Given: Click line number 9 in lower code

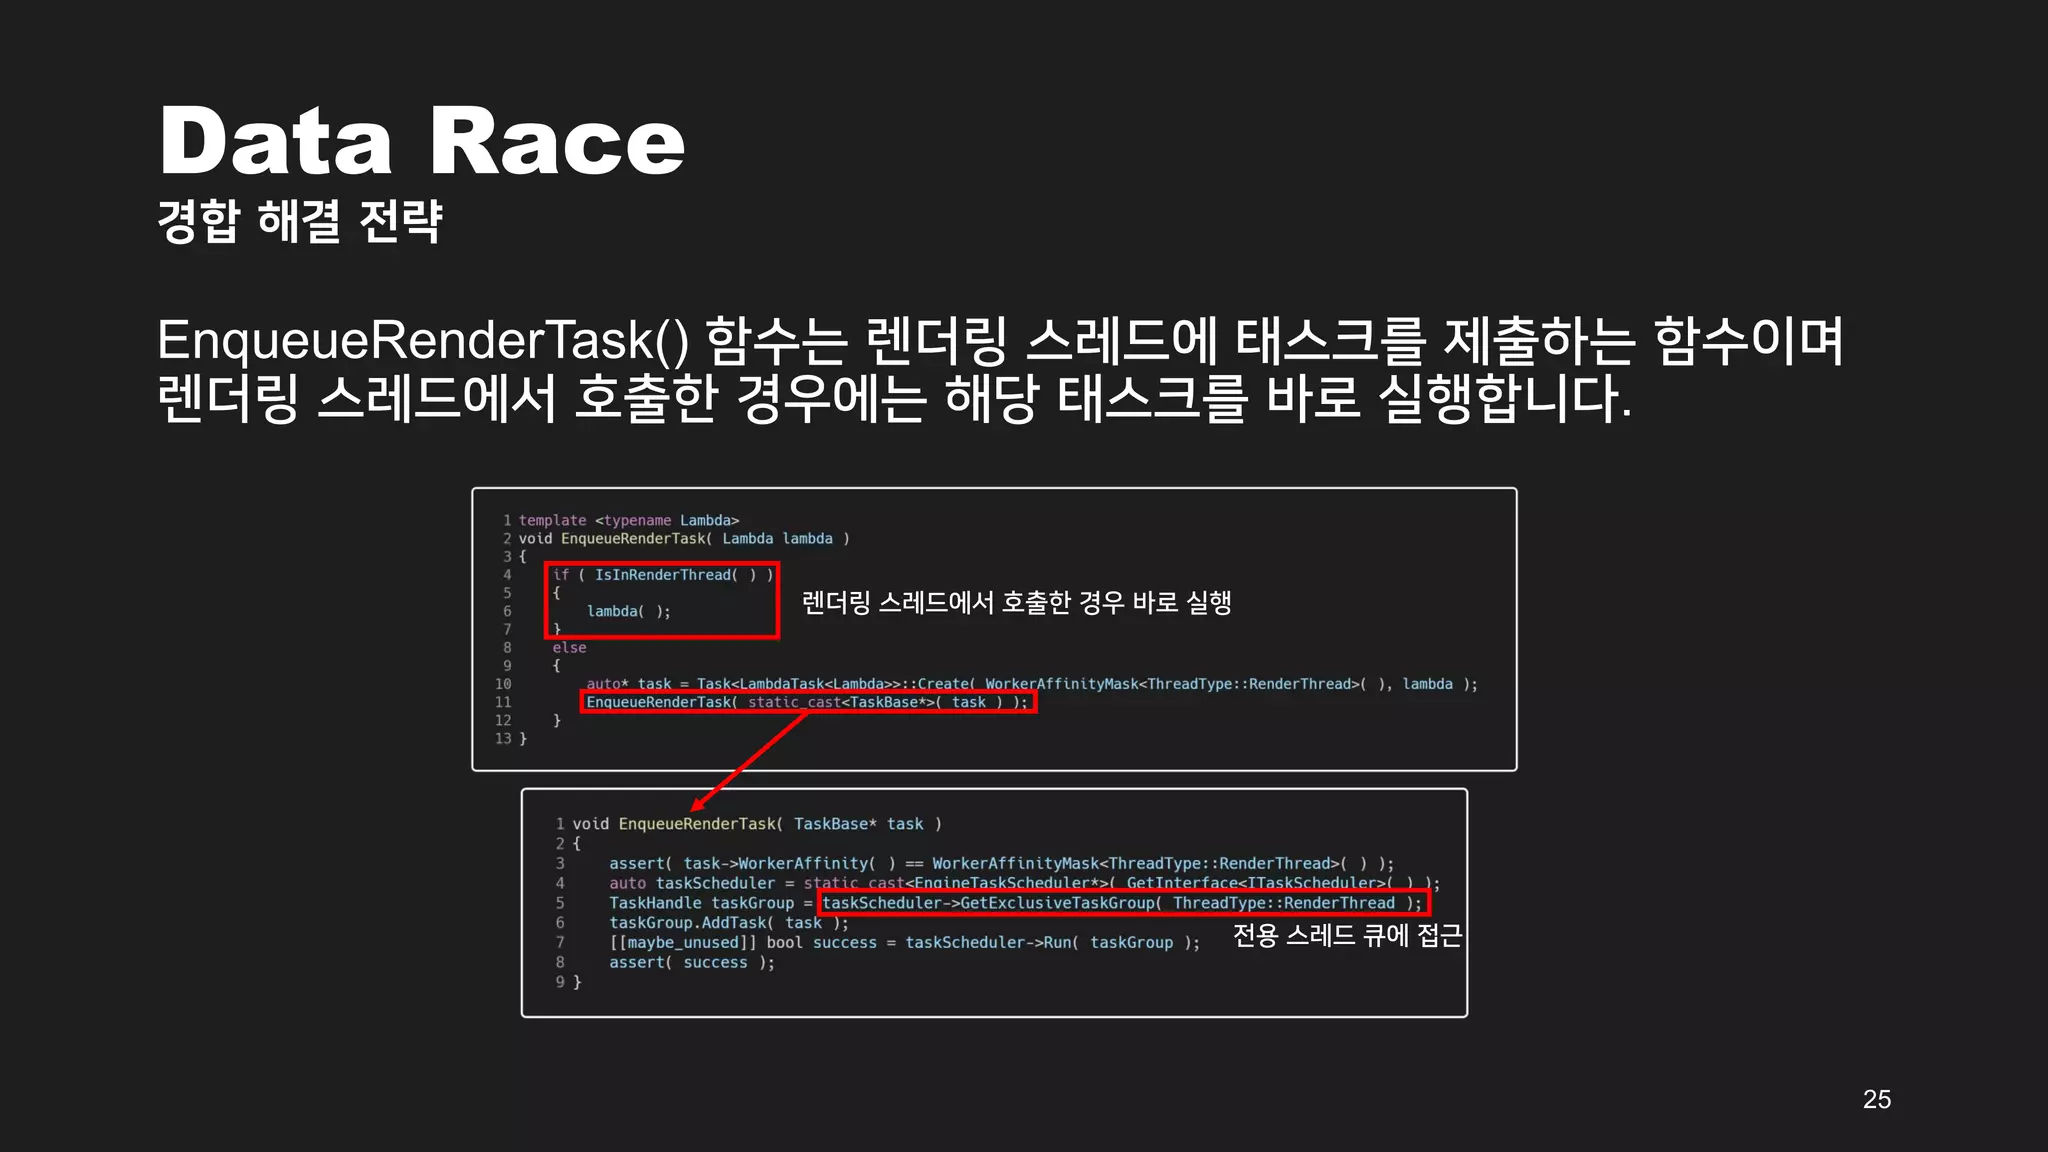Looking at the screenshot, I should click(x=560, y=982).
